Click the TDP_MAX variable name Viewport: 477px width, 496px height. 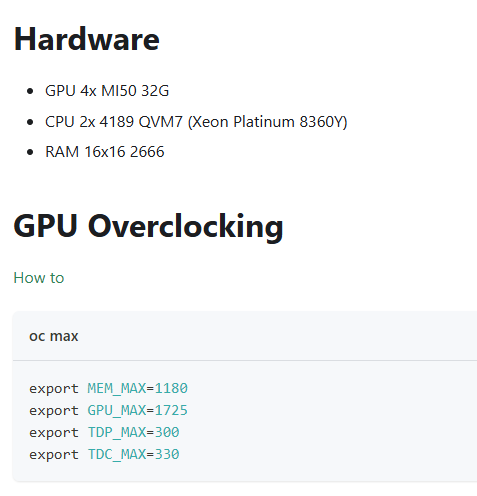[117, 432]
